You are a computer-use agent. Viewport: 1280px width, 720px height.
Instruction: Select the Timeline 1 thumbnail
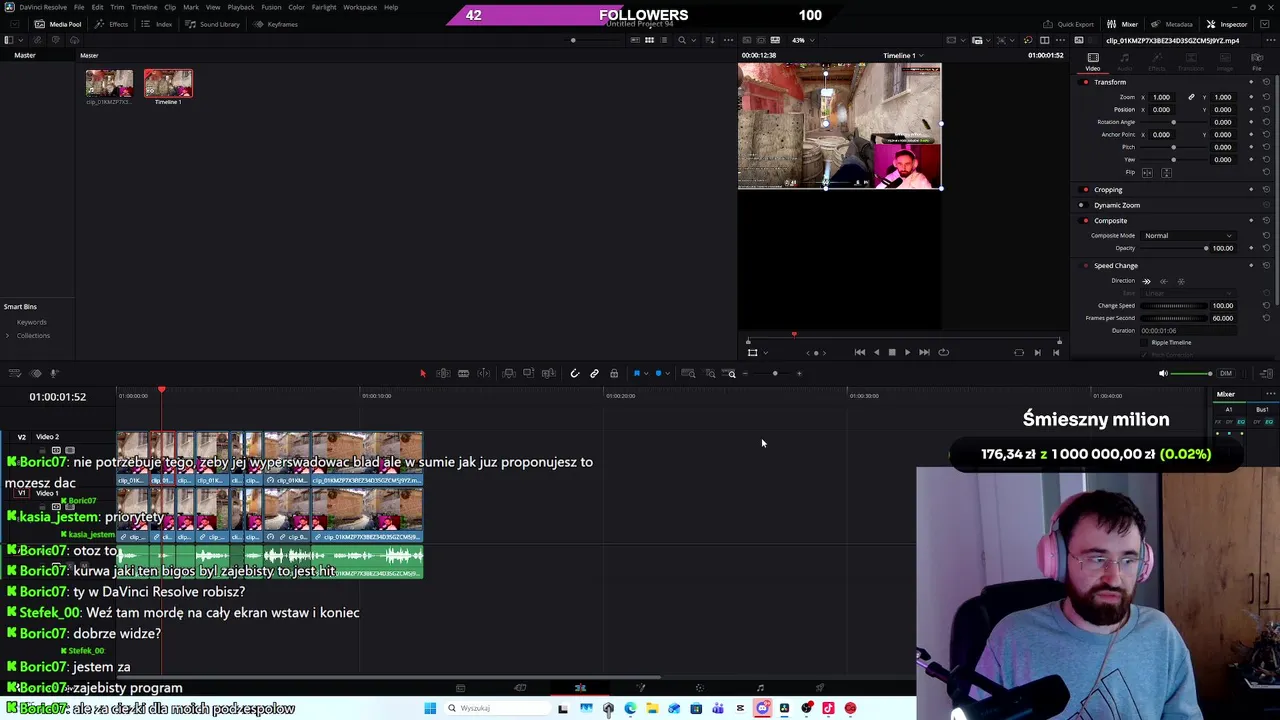(168, 84)
